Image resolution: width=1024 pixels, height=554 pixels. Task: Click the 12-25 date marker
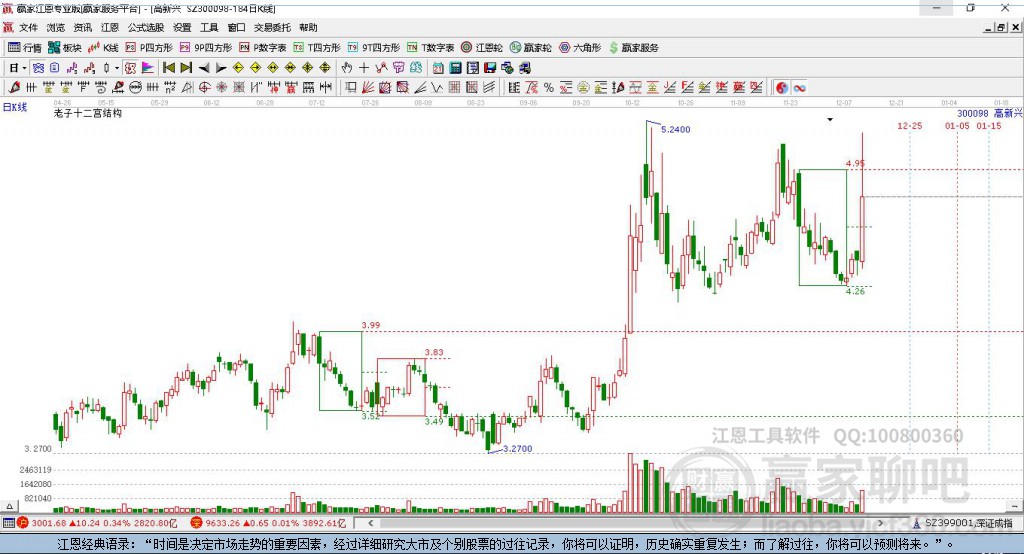point(910,125)
